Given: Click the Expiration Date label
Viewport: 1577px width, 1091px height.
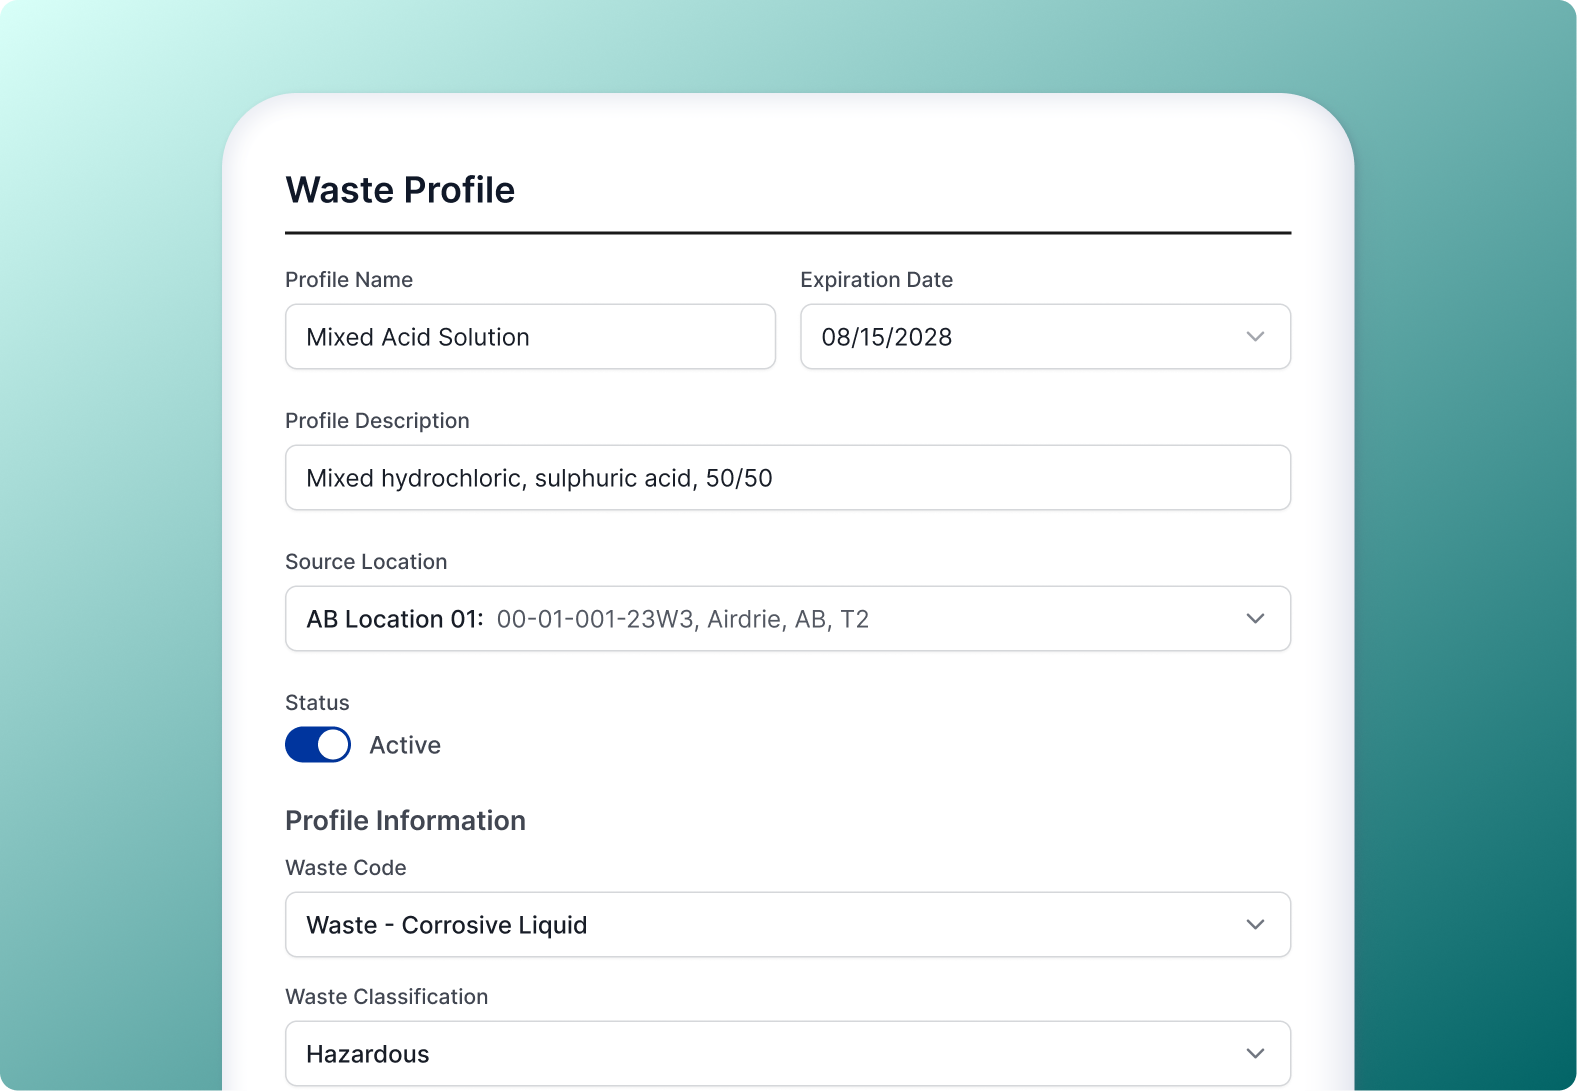Looking at the screenshot, I should [x=877, y=280].
